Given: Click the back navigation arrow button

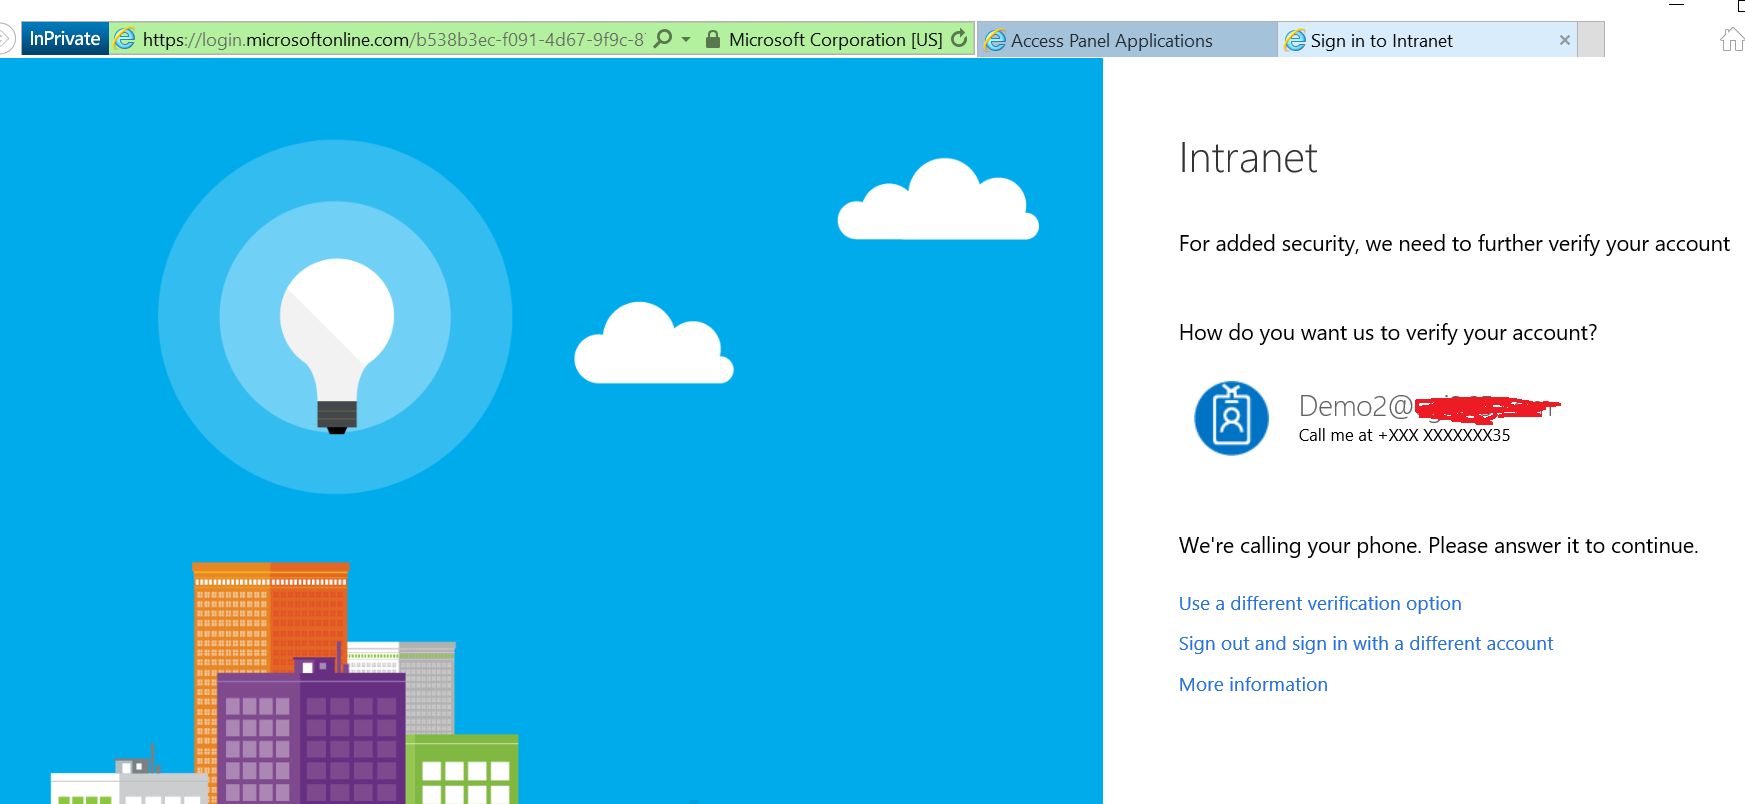Looking at the screenshot, I should (x=5, y=40).
